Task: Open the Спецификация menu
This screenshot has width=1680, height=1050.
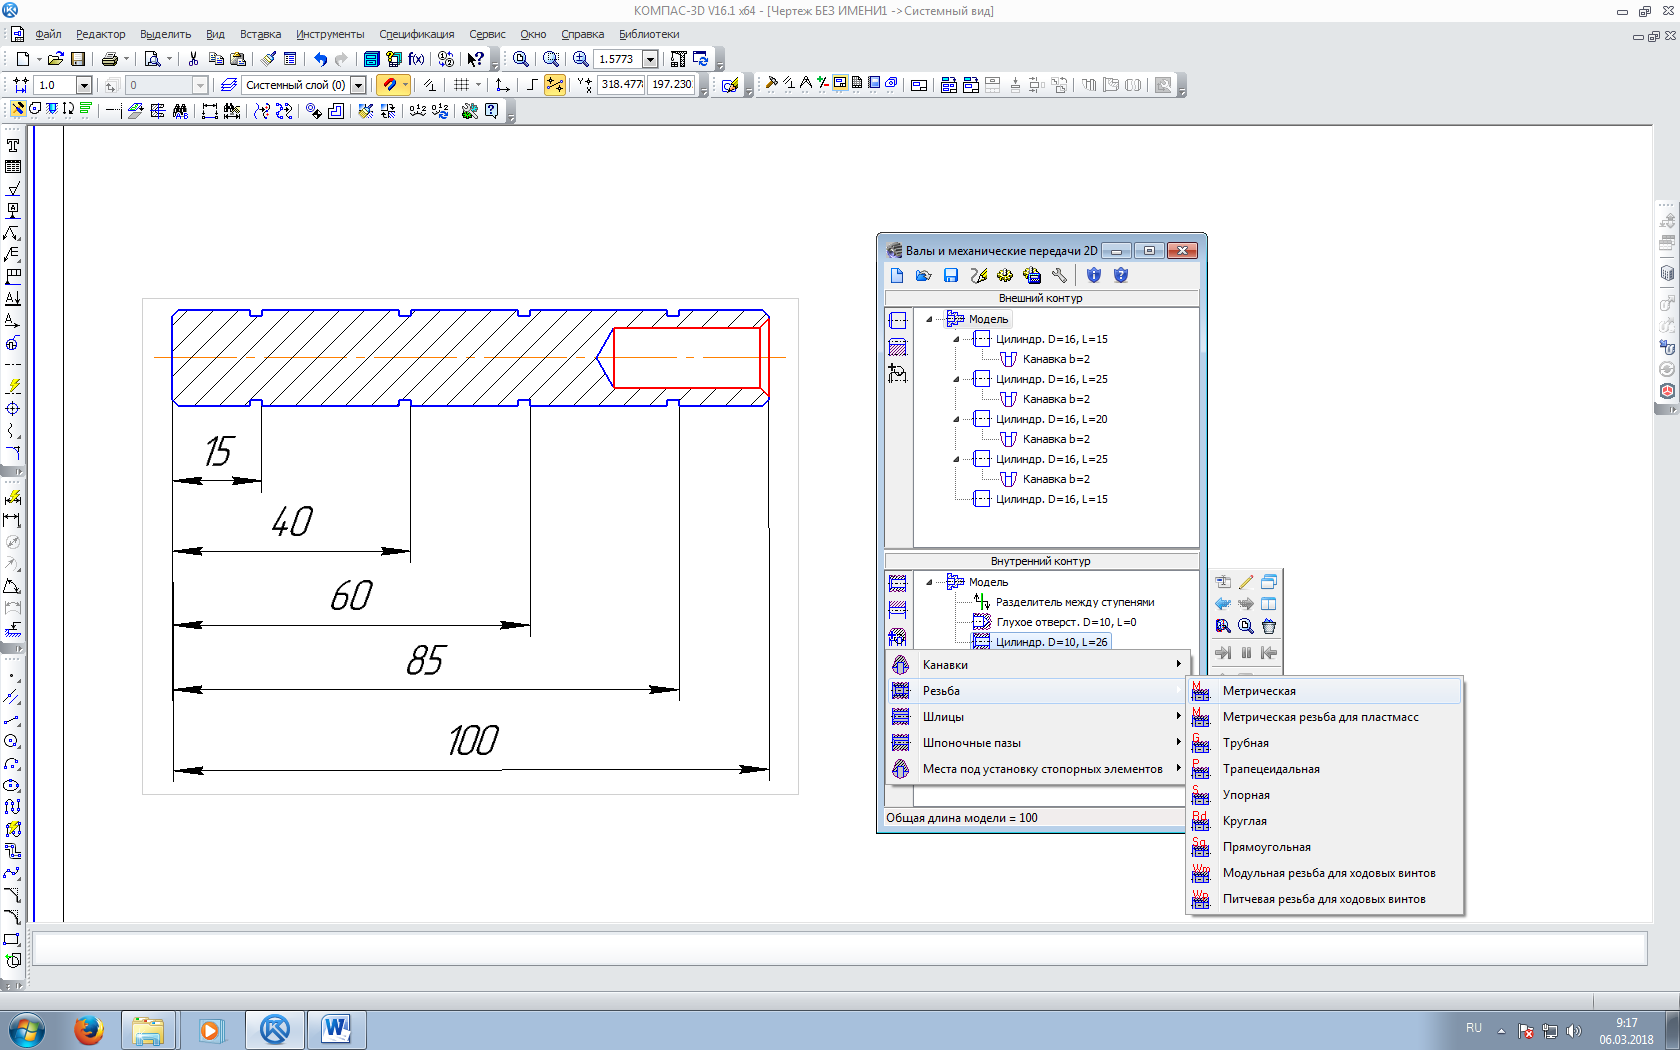Action: 416,34
